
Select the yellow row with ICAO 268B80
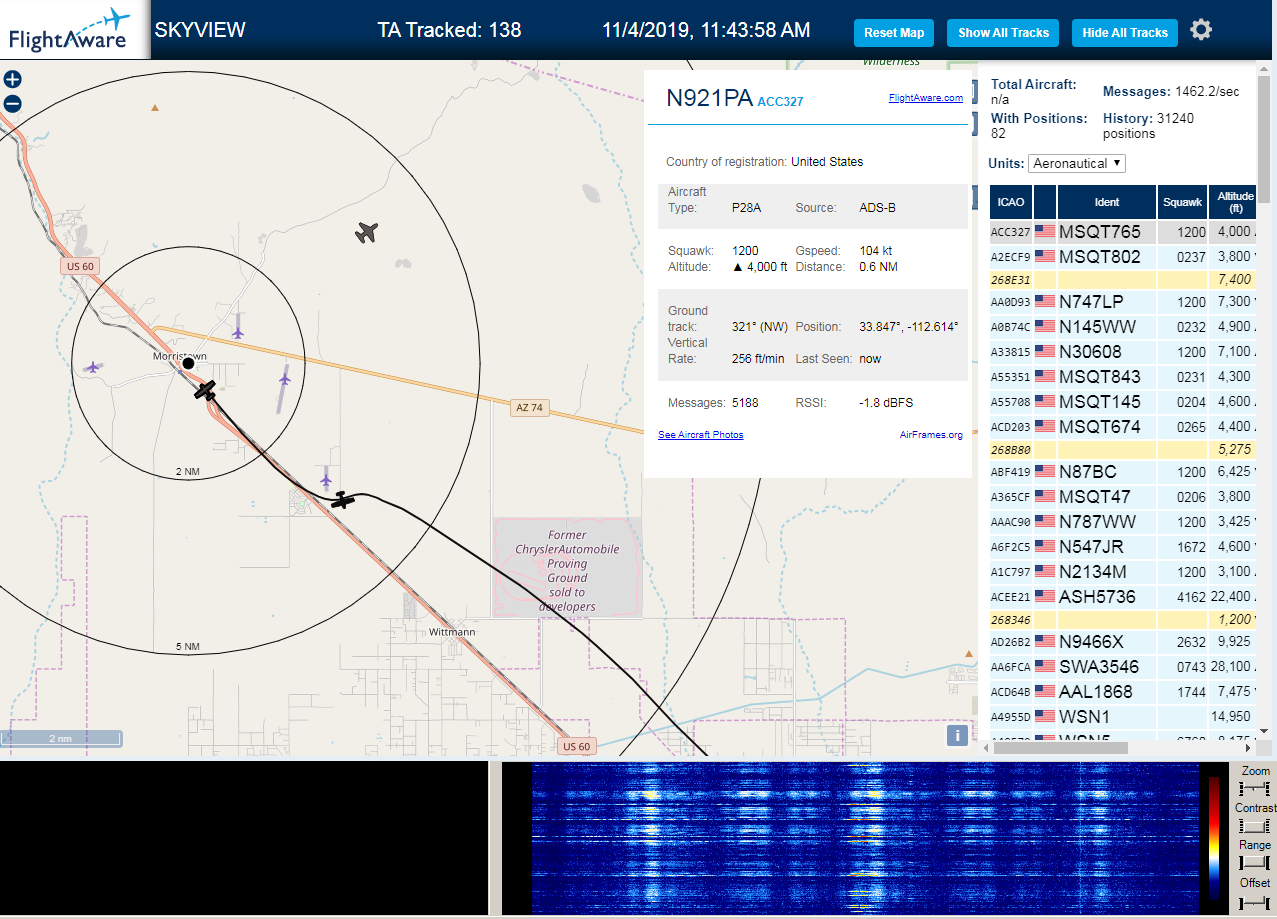1123,450
